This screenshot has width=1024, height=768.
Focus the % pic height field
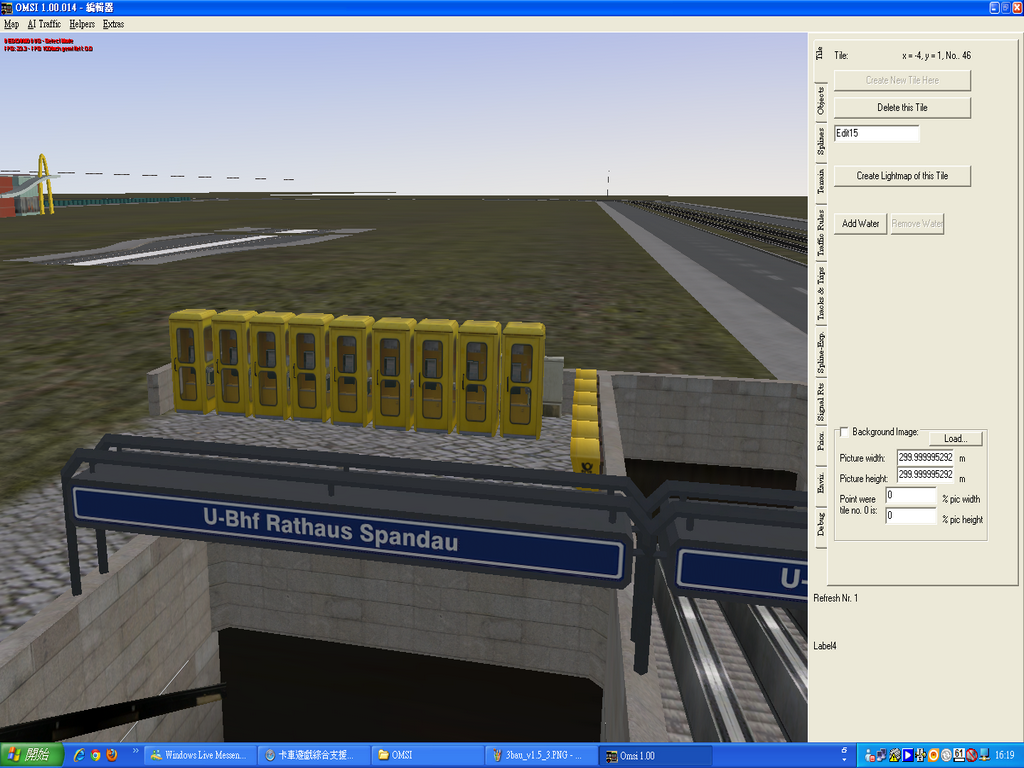click(x=911, y=515)
